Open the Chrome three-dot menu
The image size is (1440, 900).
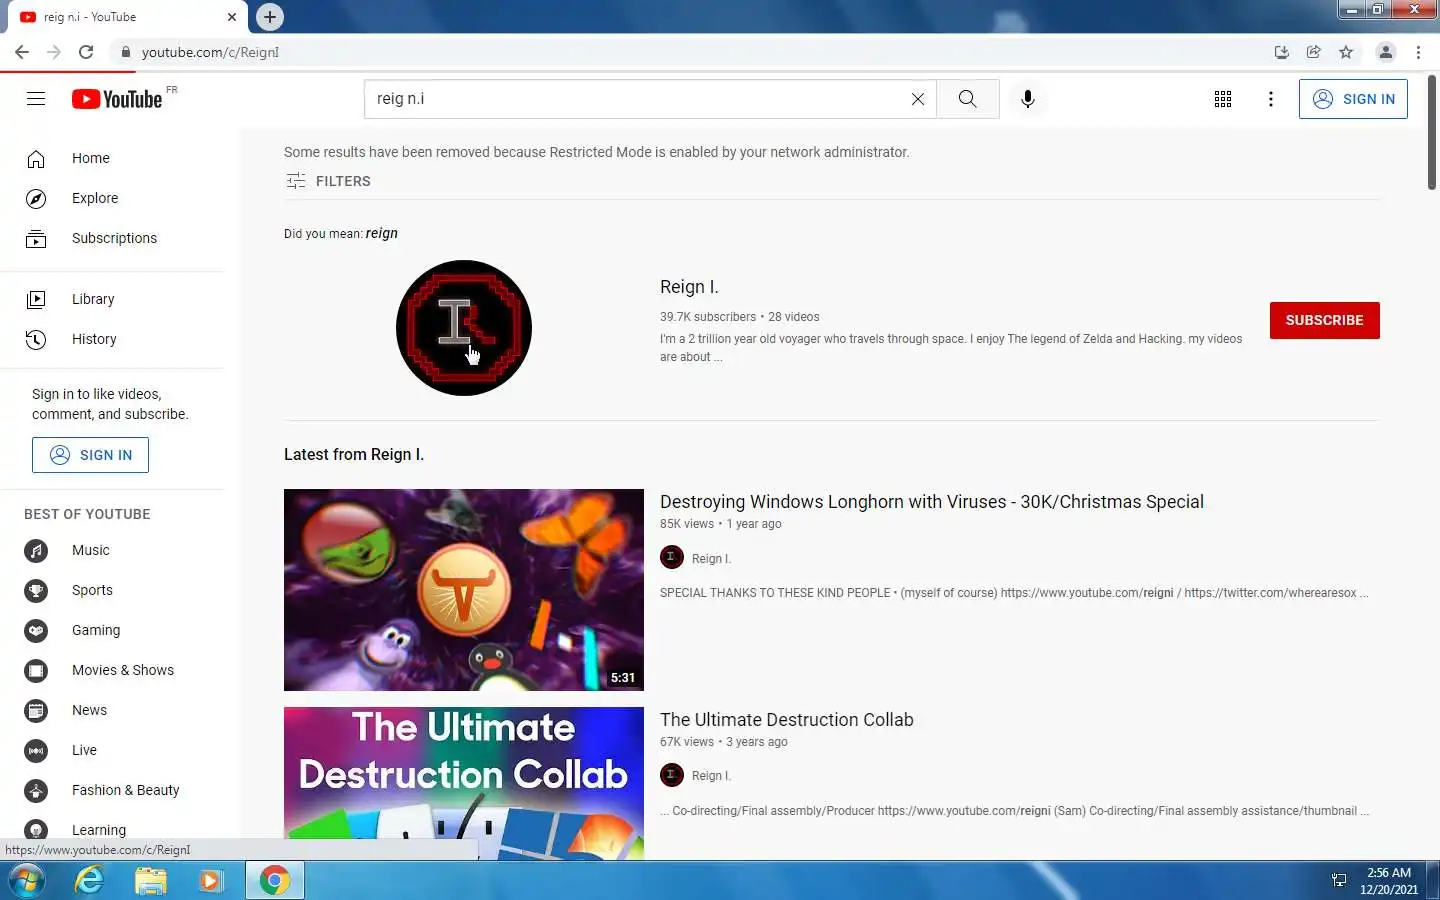(1418, 52)
